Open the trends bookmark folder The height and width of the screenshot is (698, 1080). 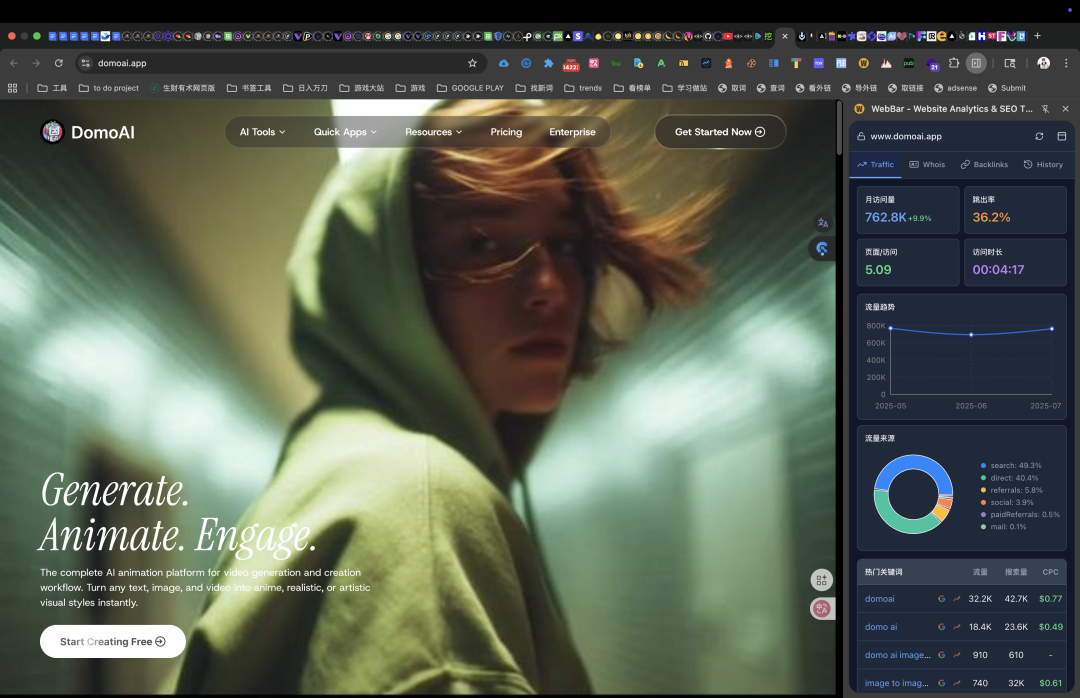pos(583,88)
